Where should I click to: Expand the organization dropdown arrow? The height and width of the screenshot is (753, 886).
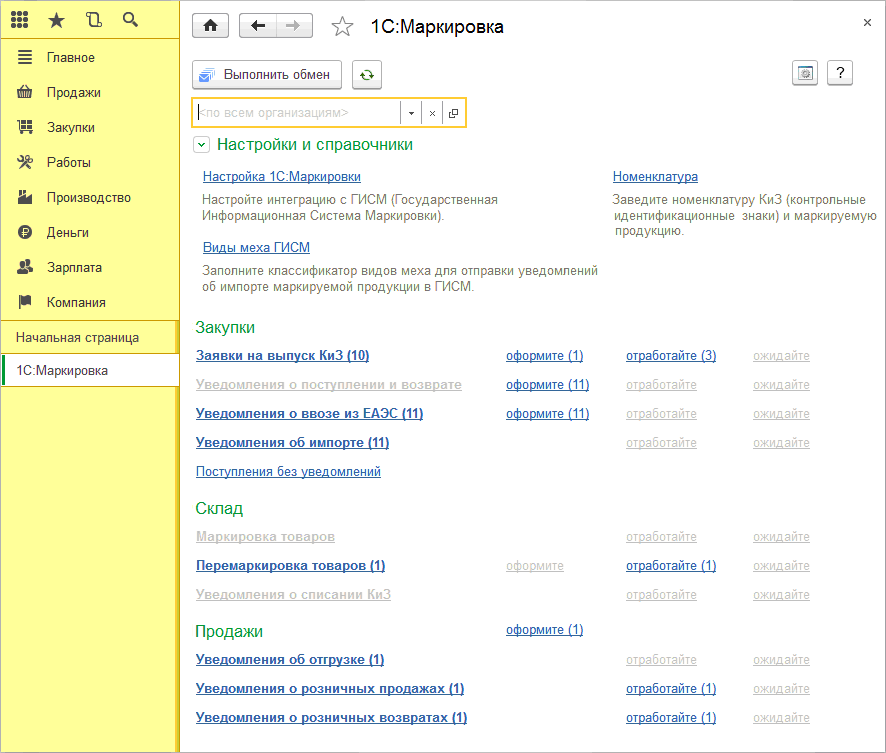[411, 113]
